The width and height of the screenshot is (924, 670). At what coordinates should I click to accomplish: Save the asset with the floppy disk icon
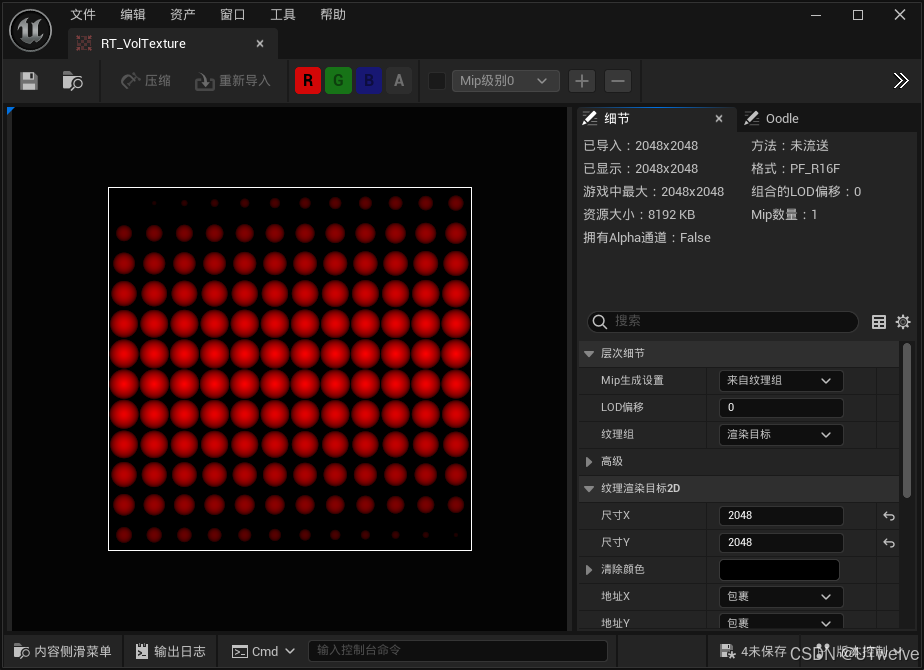[29, 81]
